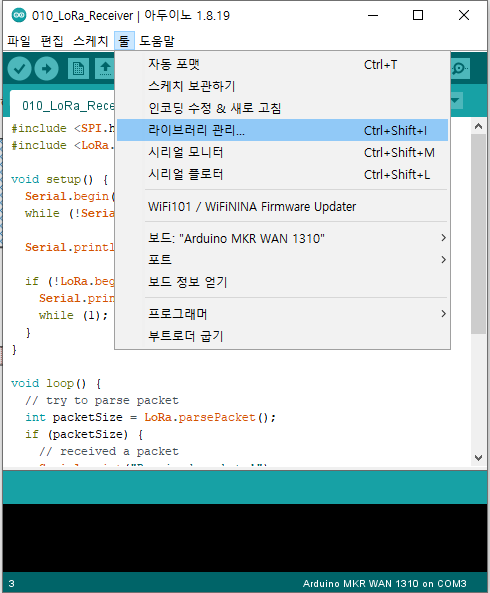Image resolution: width=490 pixels, height=593 pixels.
Task: Click the line number 3 in status bar
Action: 12,584
